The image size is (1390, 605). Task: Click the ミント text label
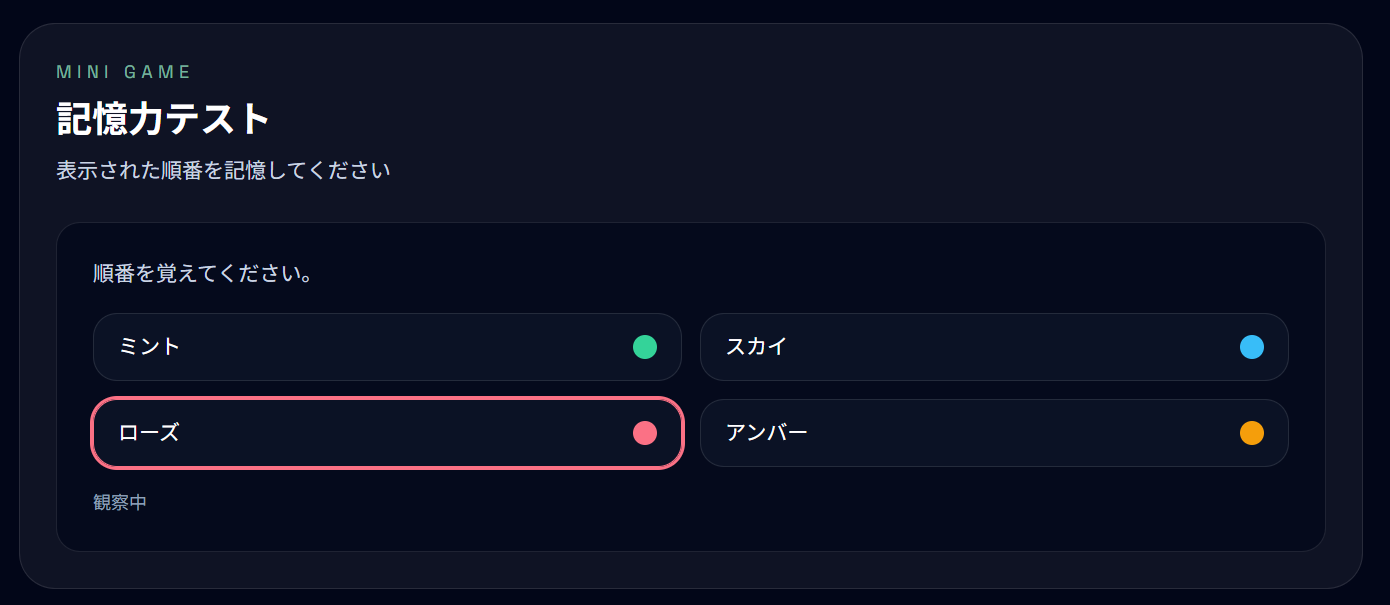[150, 347]
